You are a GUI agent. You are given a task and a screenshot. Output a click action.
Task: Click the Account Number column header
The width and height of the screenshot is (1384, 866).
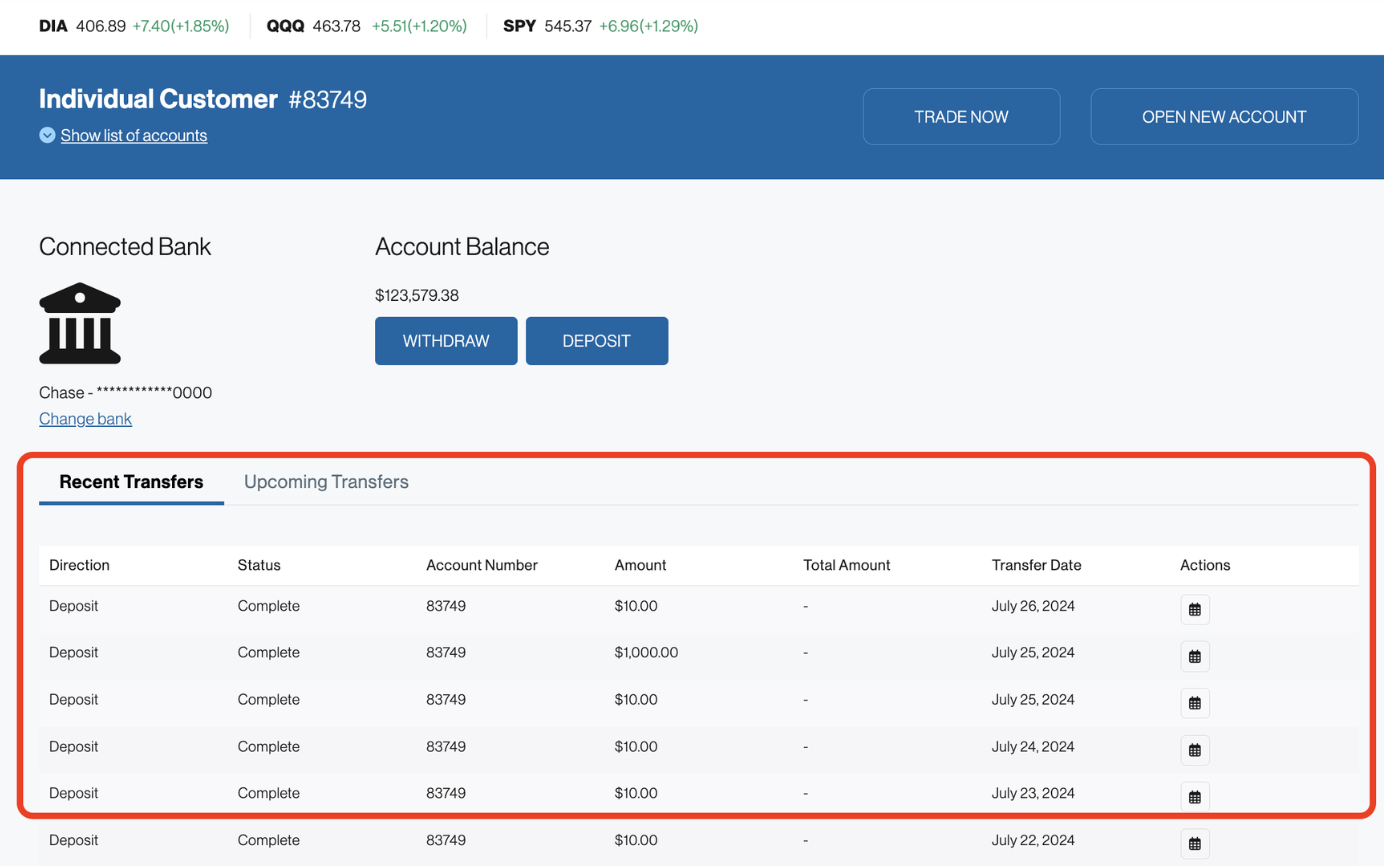pos(482,565)
